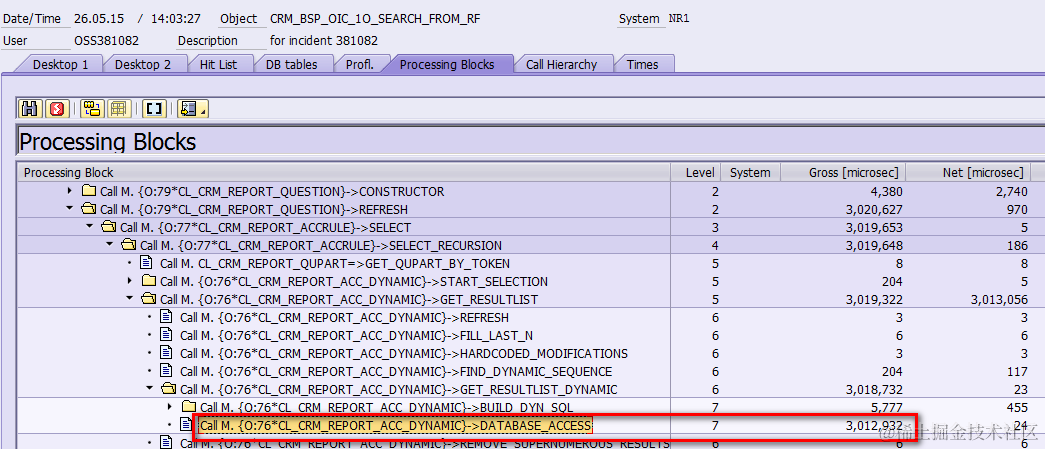1045x449 pixels.
Task: Click net value 455
Action: [1017, 408]
